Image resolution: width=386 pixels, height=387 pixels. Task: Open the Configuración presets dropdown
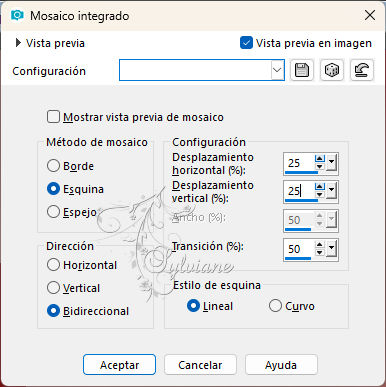[277, 70]
